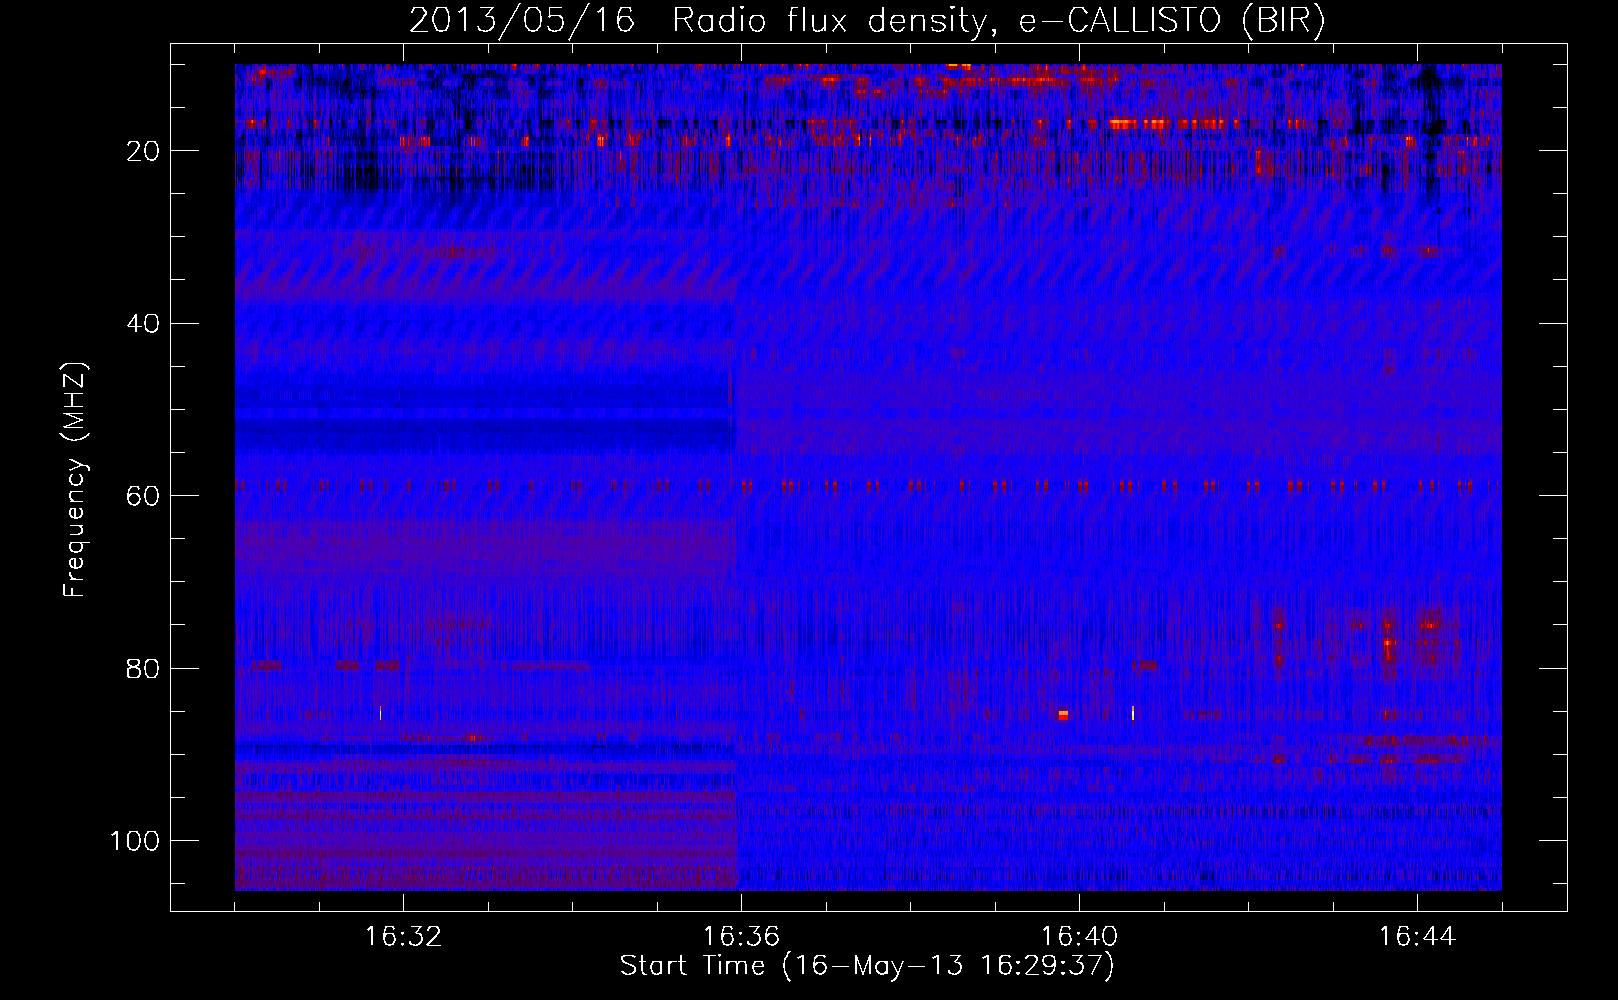The height and width of the screenshot is (1000, 1618).
Task: Click the 16:40 time tick label
Action: [x=1079, y=936]
